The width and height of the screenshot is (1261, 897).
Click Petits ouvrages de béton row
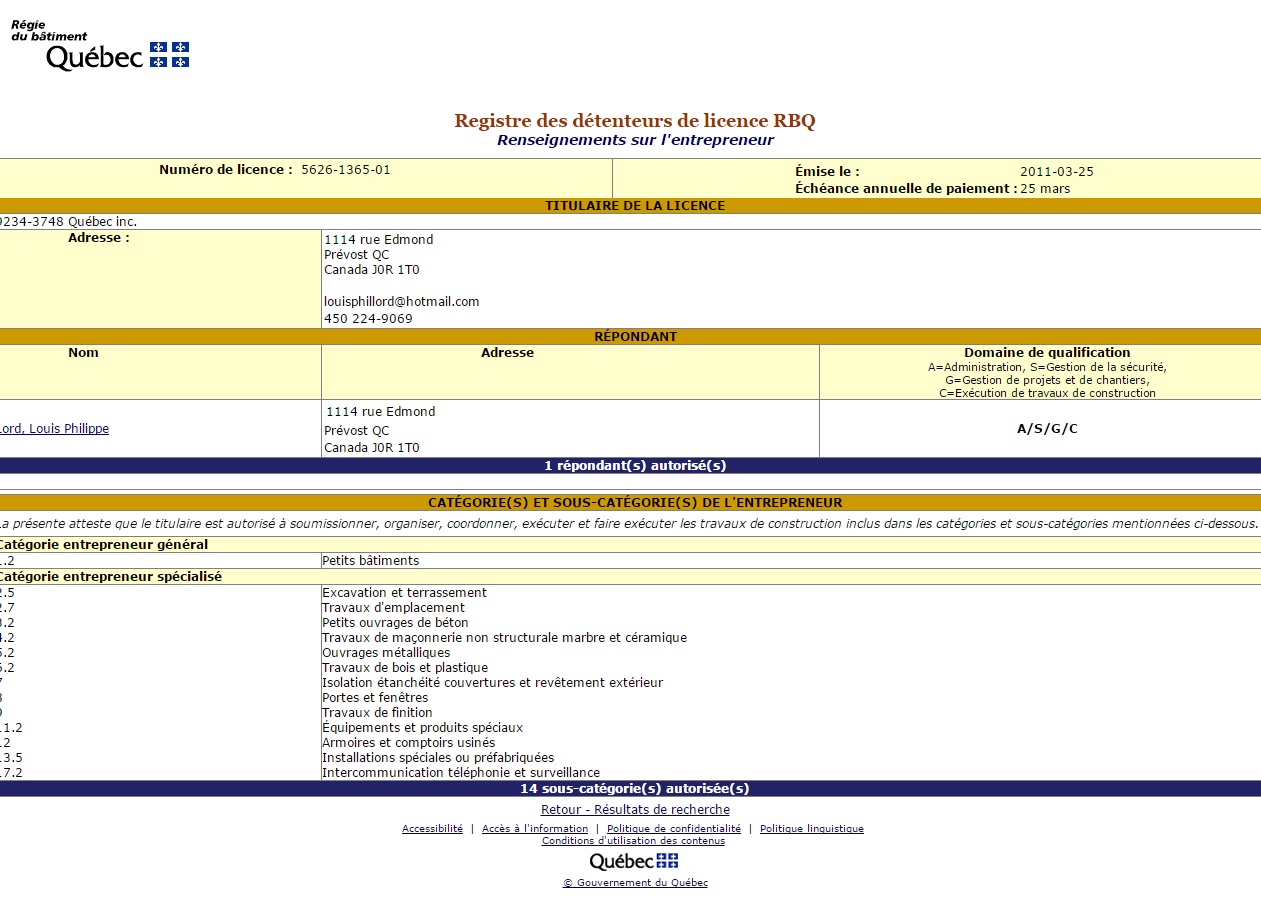pyautogui.click(x=630, y=623)
